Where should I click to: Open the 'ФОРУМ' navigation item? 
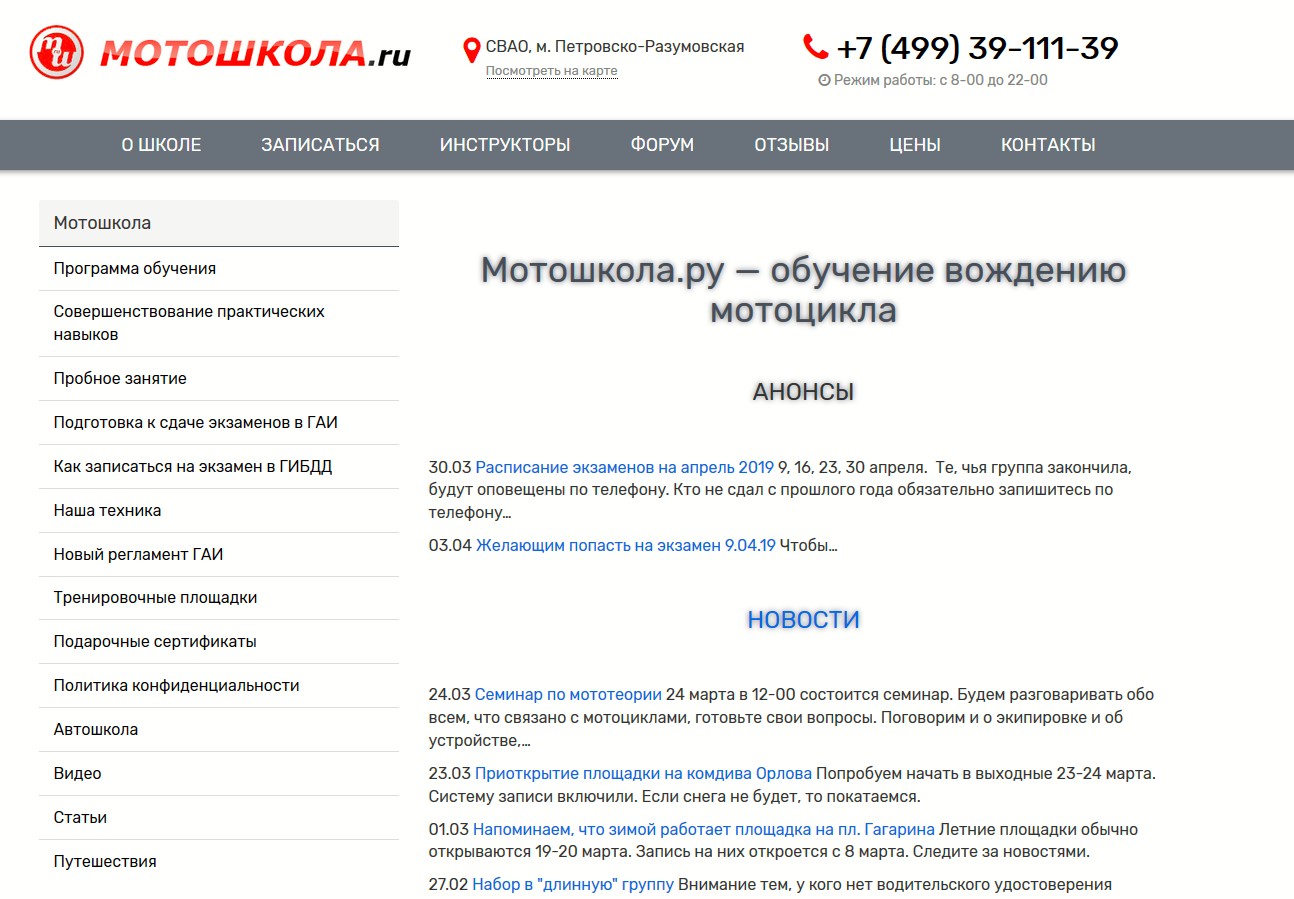point(662,145)
